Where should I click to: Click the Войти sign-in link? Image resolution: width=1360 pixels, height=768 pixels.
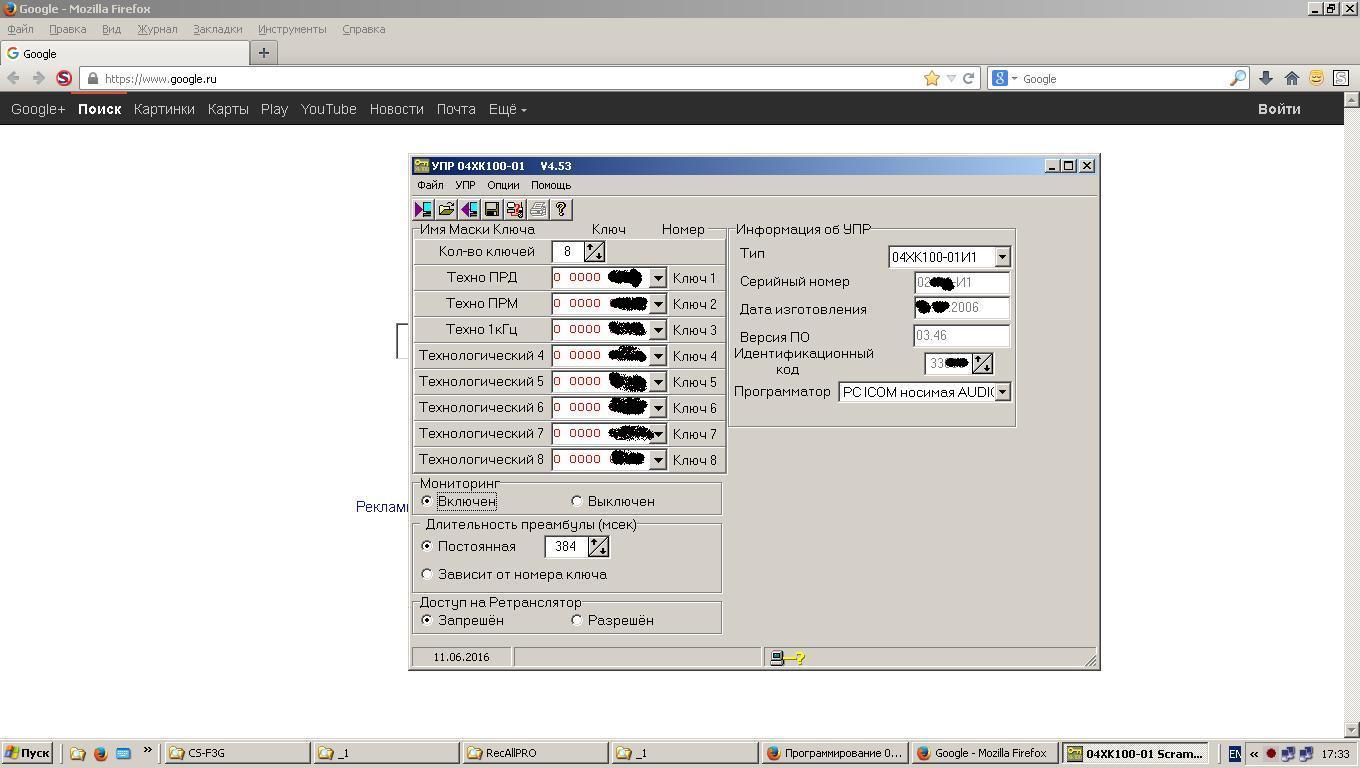1278,109
